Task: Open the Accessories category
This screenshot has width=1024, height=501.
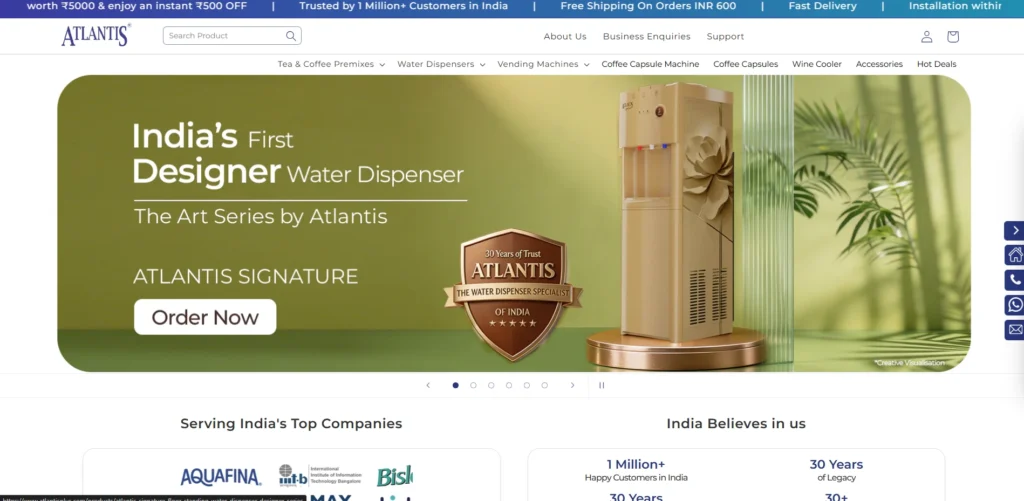Action: pos(879,64)
